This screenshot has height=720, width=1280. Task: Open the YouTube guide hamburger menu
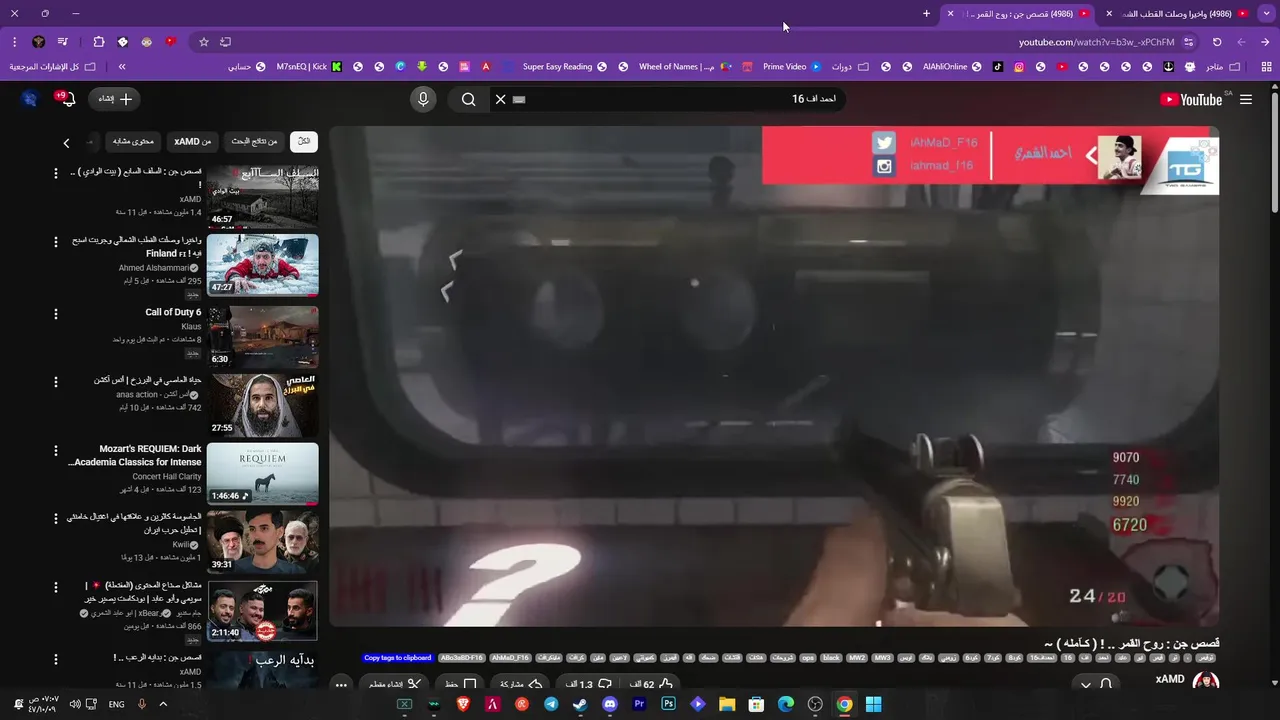[1246, 99]
